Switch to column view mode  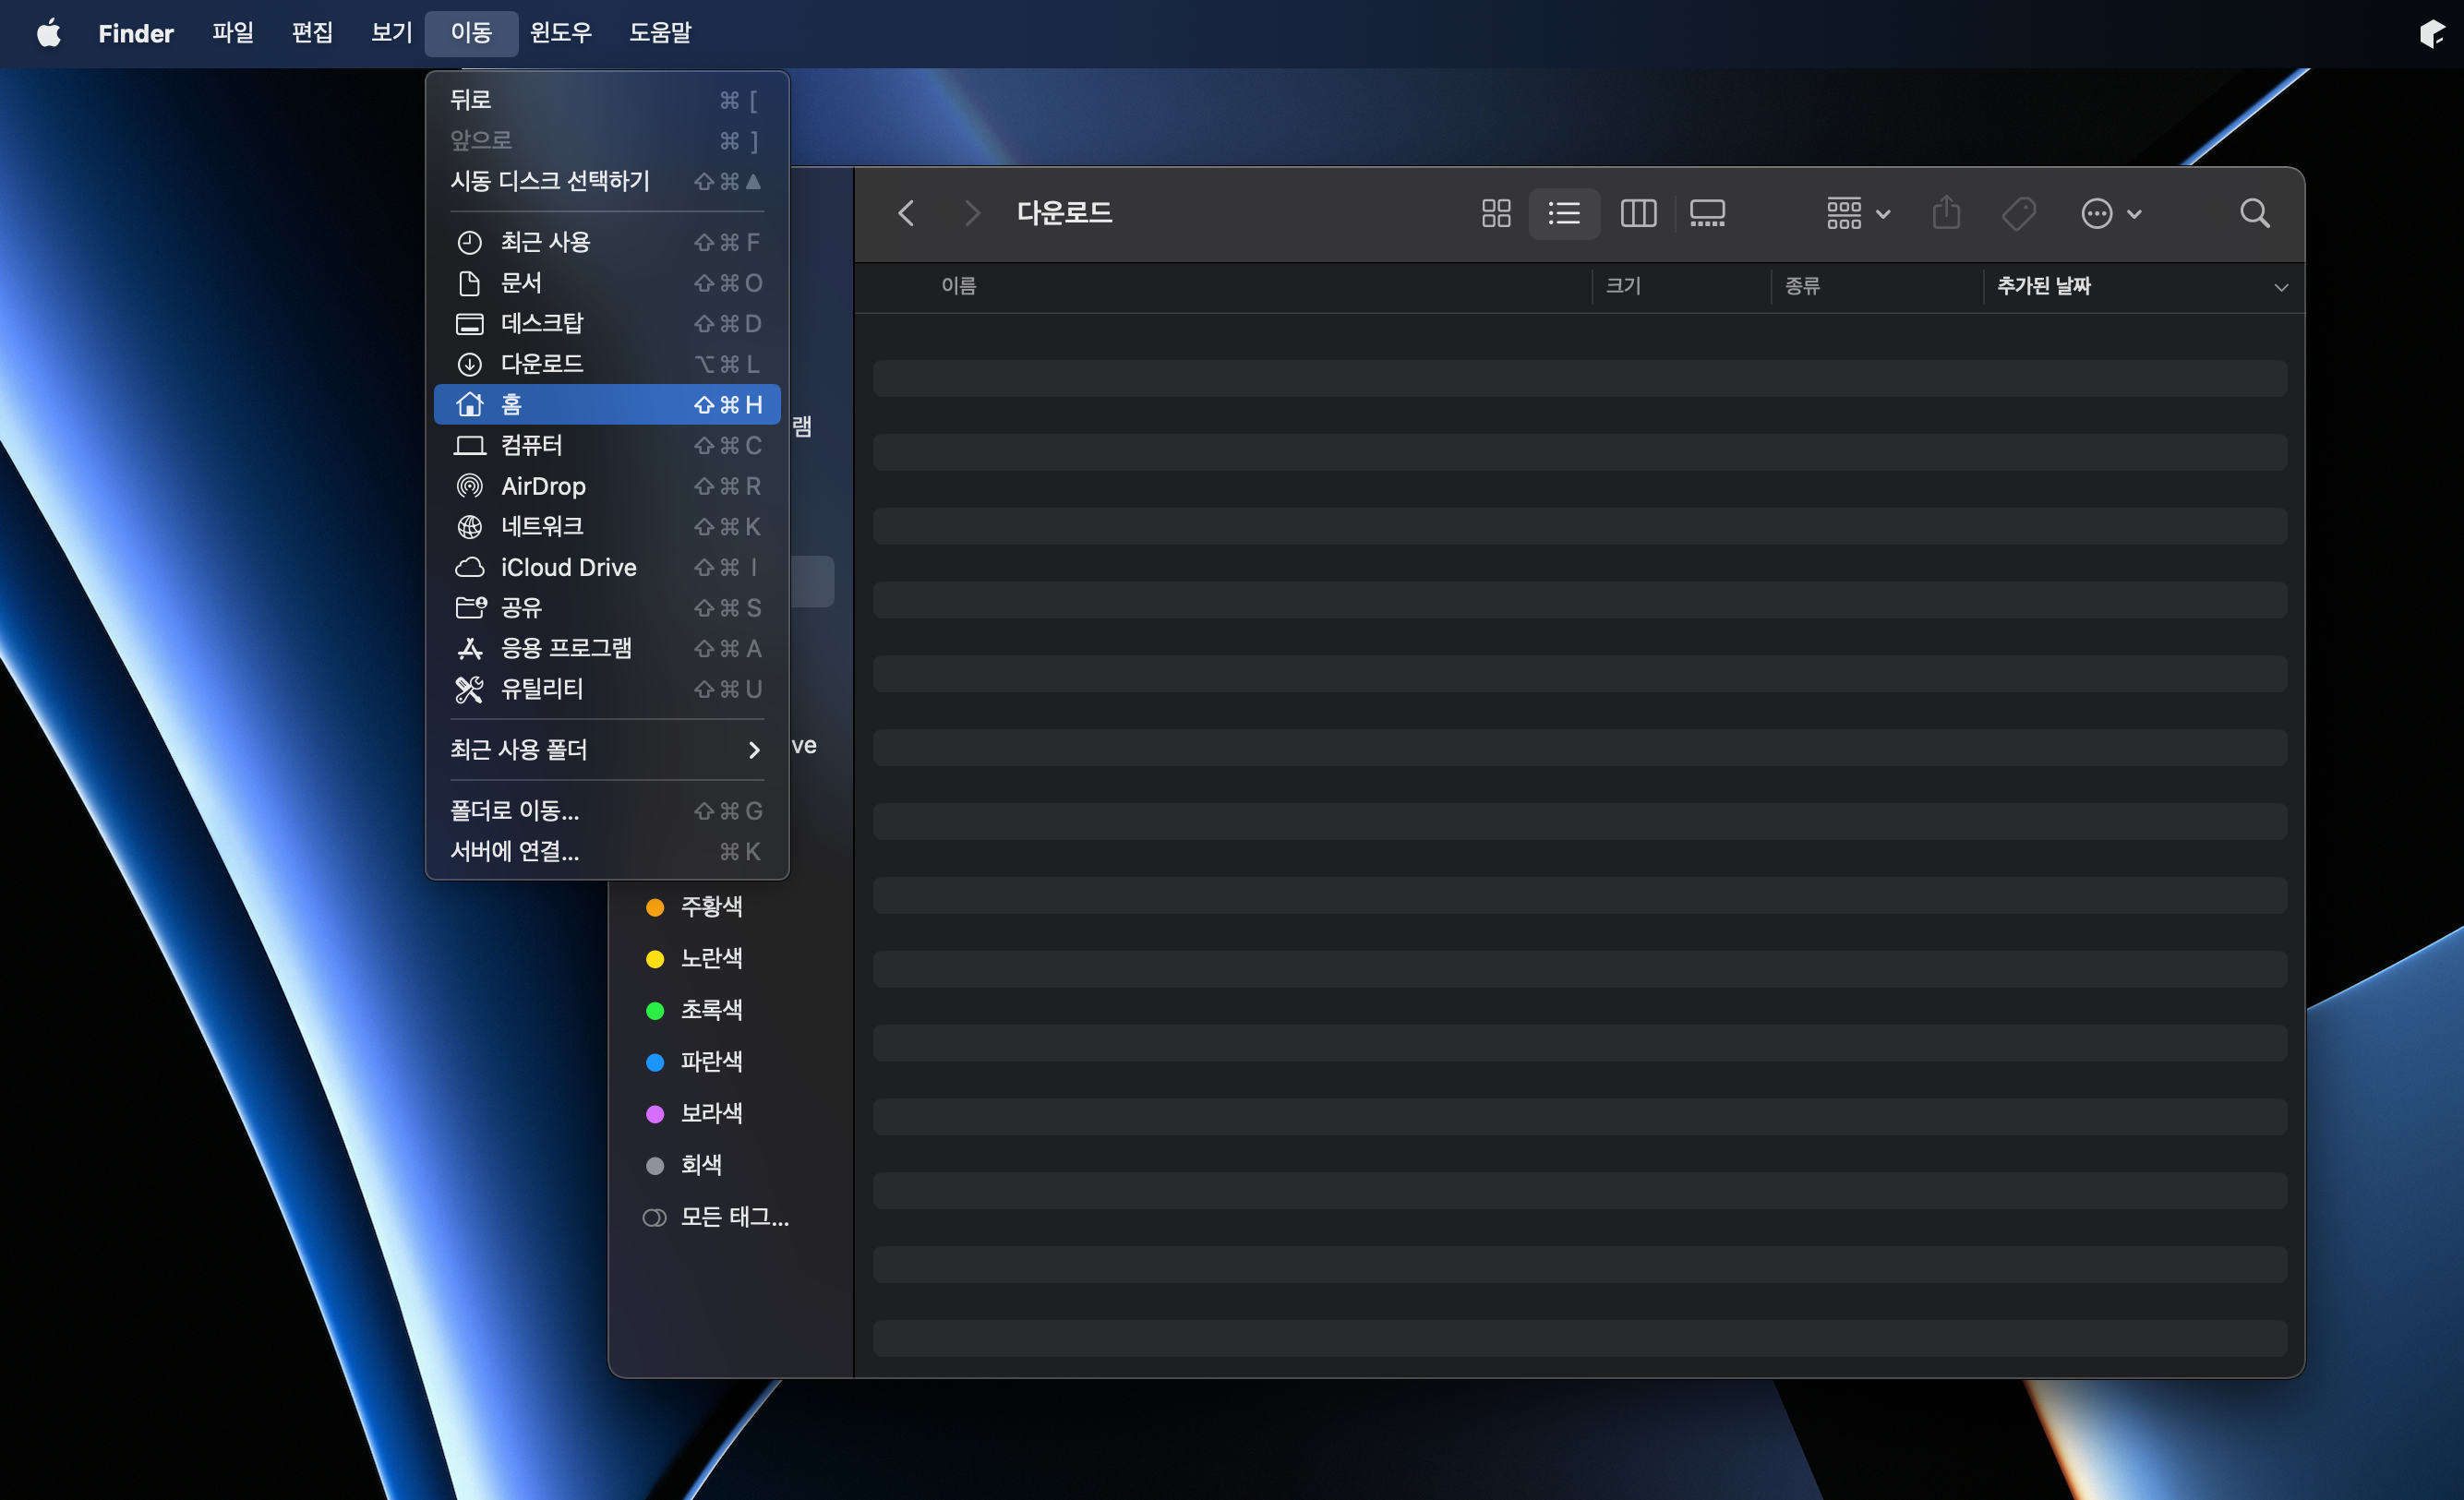[x=1637, y=213]
